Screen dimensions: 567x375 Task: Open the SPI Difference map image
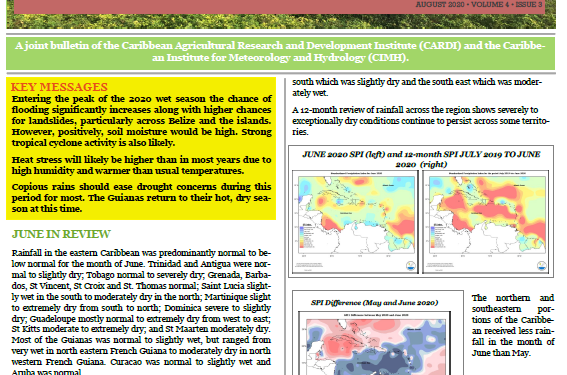[x=374, y=343]
